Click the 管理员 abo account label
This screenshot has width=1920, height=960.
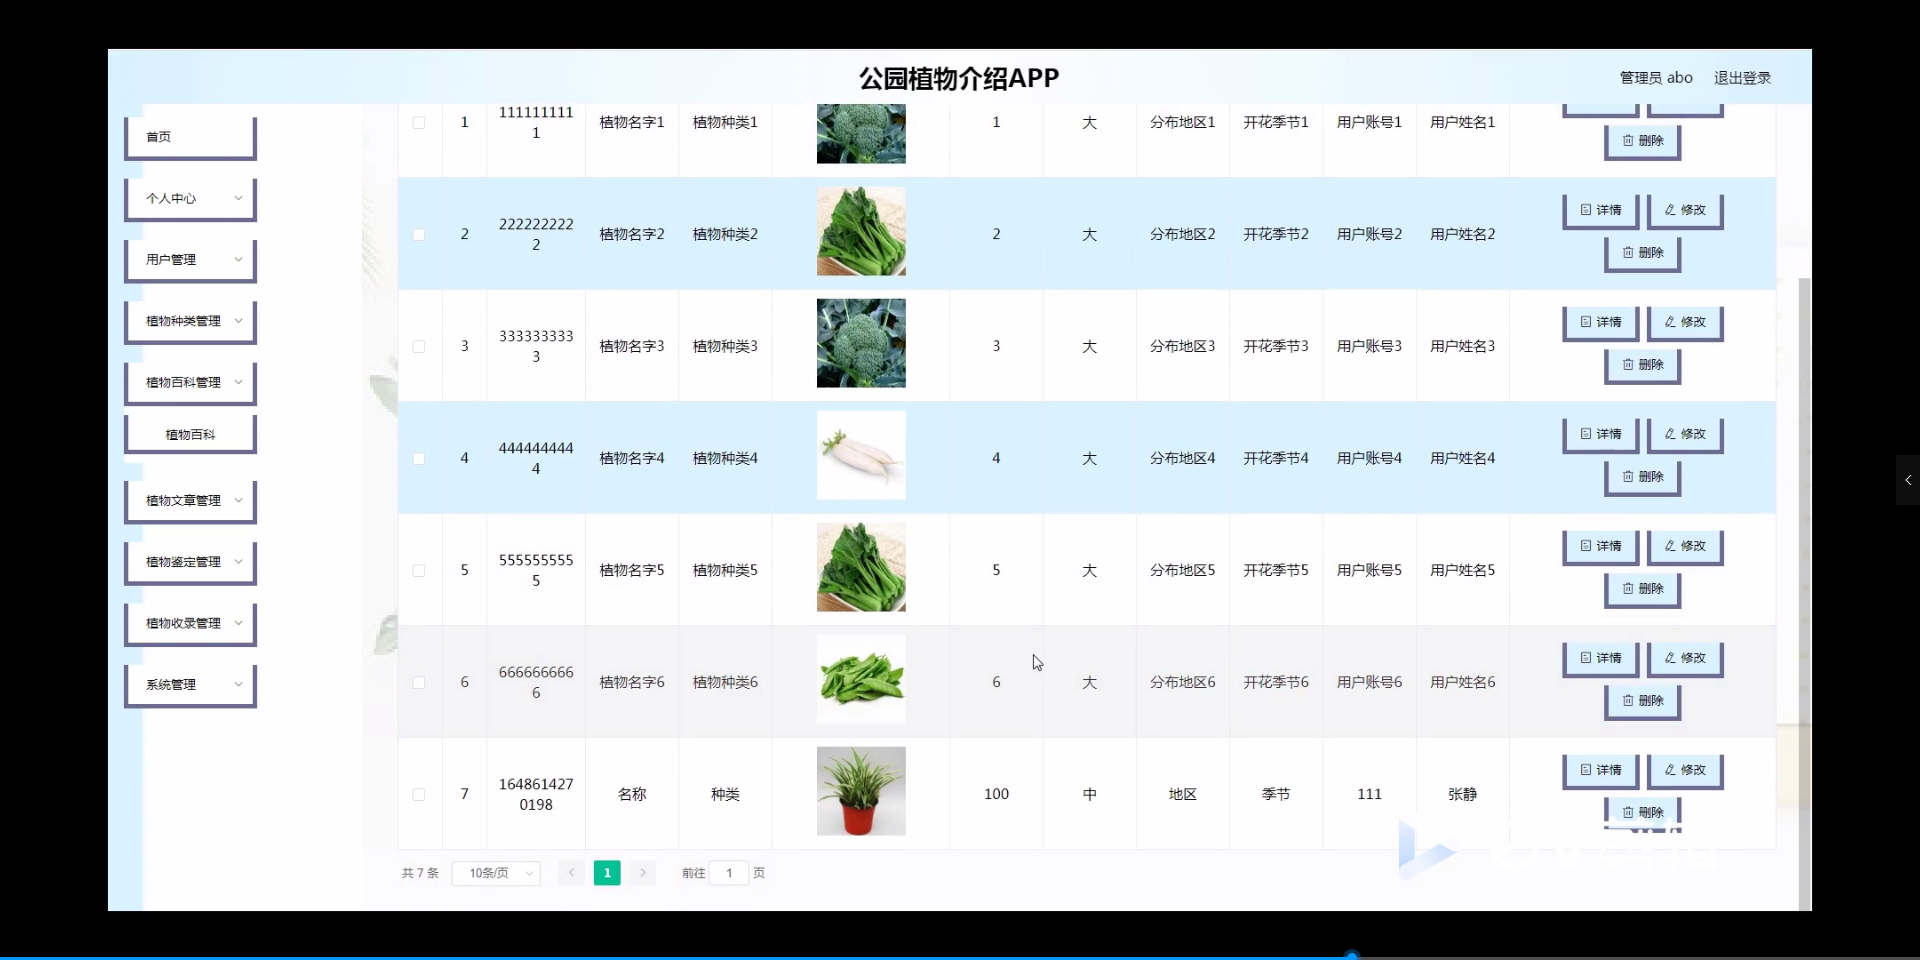coord(1656,78)
